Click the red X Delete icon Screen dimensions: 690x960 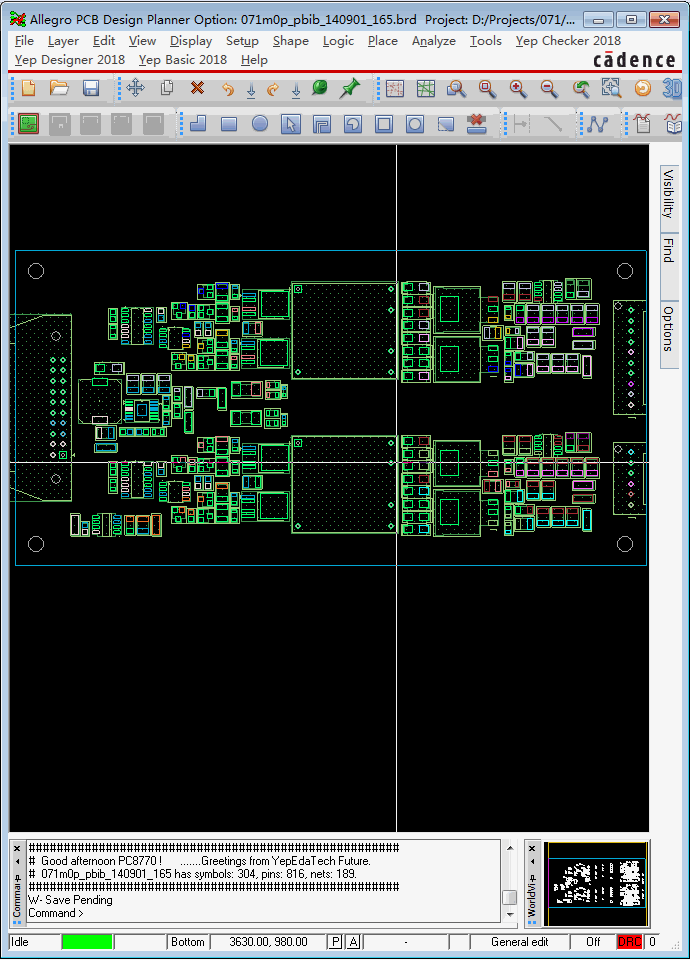(x=197, y=88)
